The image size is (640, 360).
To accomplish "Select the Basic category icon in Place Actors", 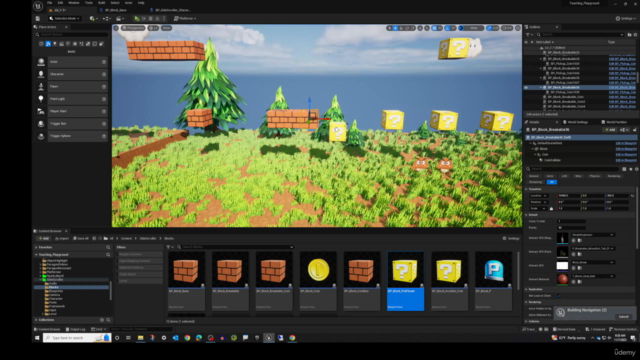I will tap(48, 44).
